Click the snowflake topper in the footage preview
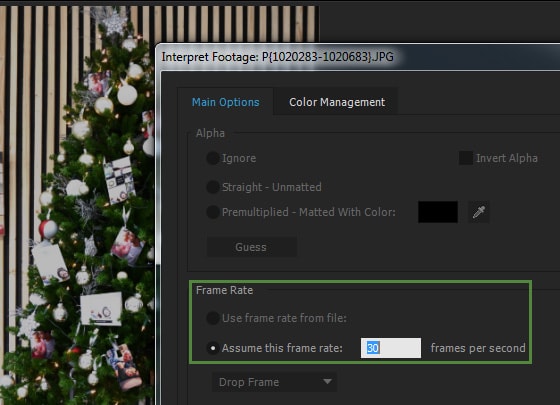This screenshot has width=560, height=405. click(x=115, y=22)
